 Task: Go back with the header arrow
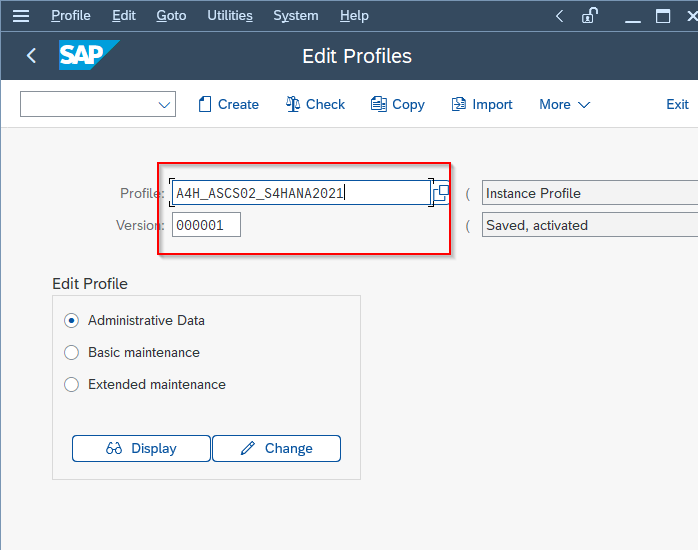pyautogui.click(x=31, y=56)
